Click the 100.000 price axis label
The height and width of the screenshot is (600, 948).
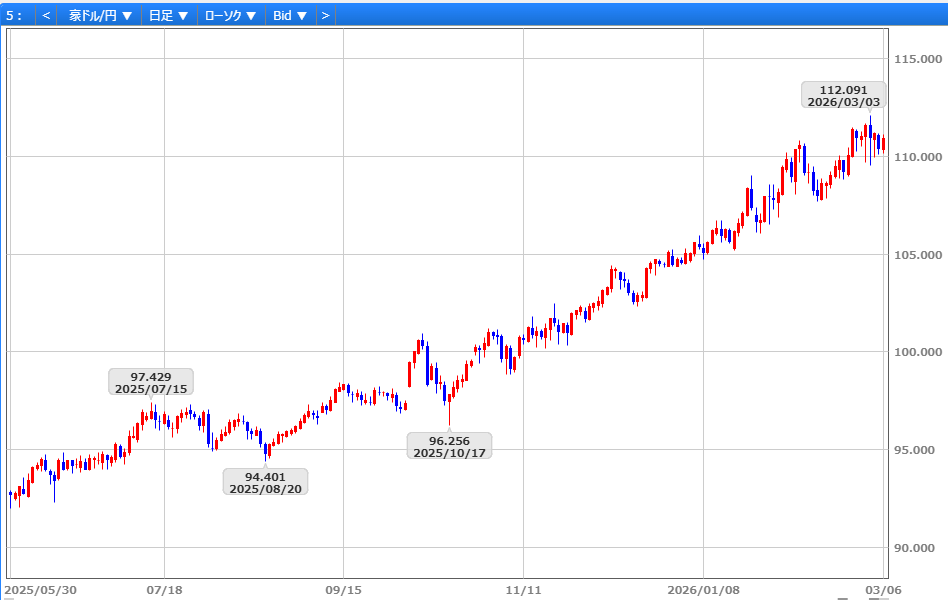(917, 352)
